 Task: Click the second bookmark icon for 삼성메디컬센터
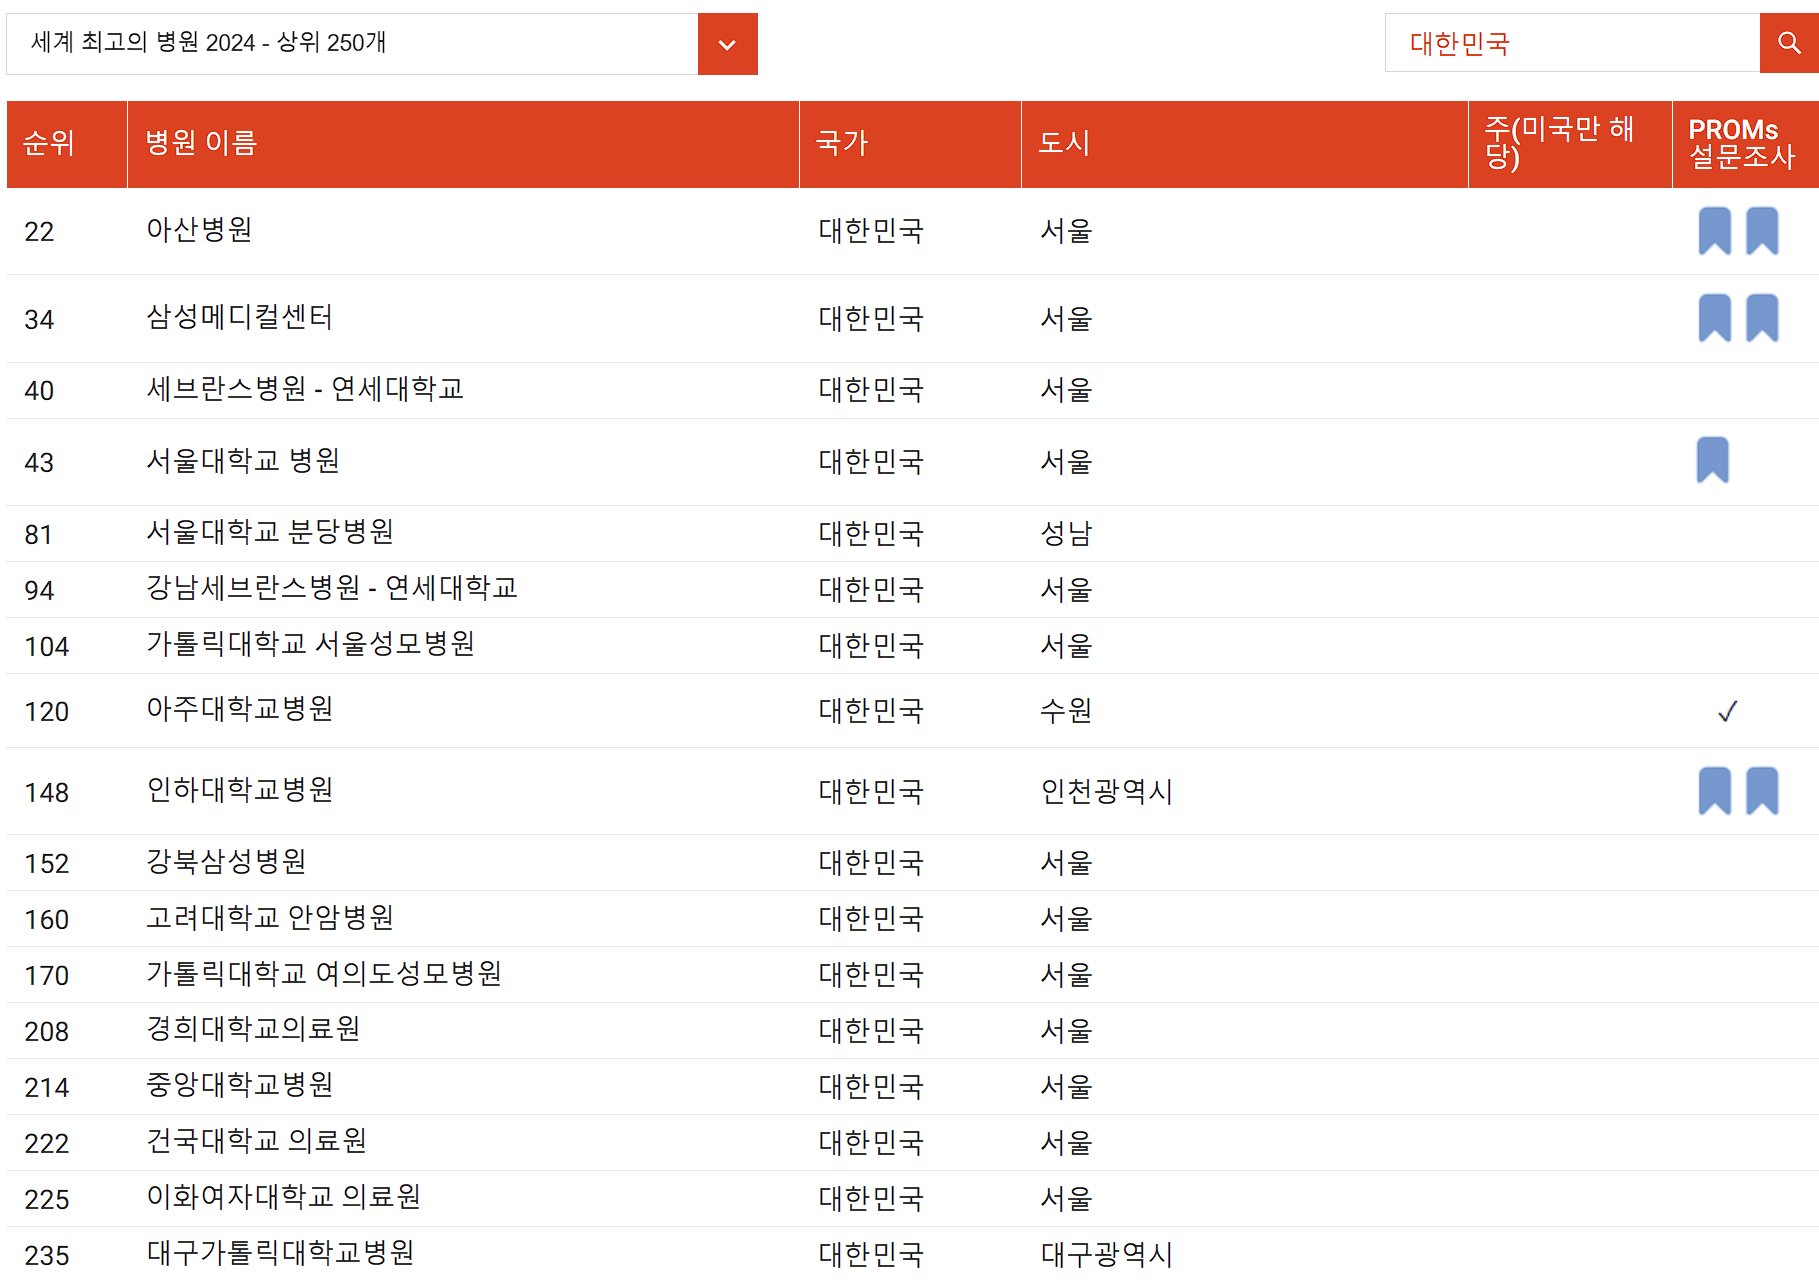(x=1762, y=319)
